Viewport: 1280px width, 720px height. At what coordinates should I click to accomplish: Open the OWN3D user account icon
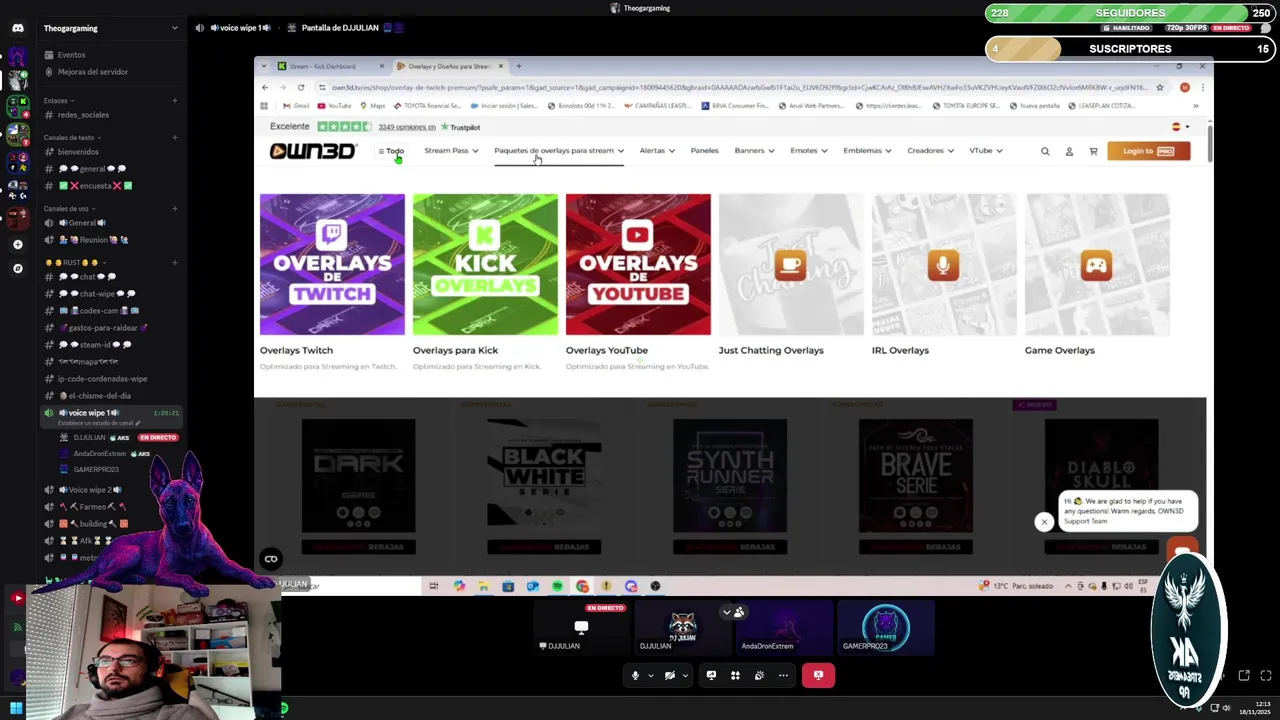click(1069, 151)
